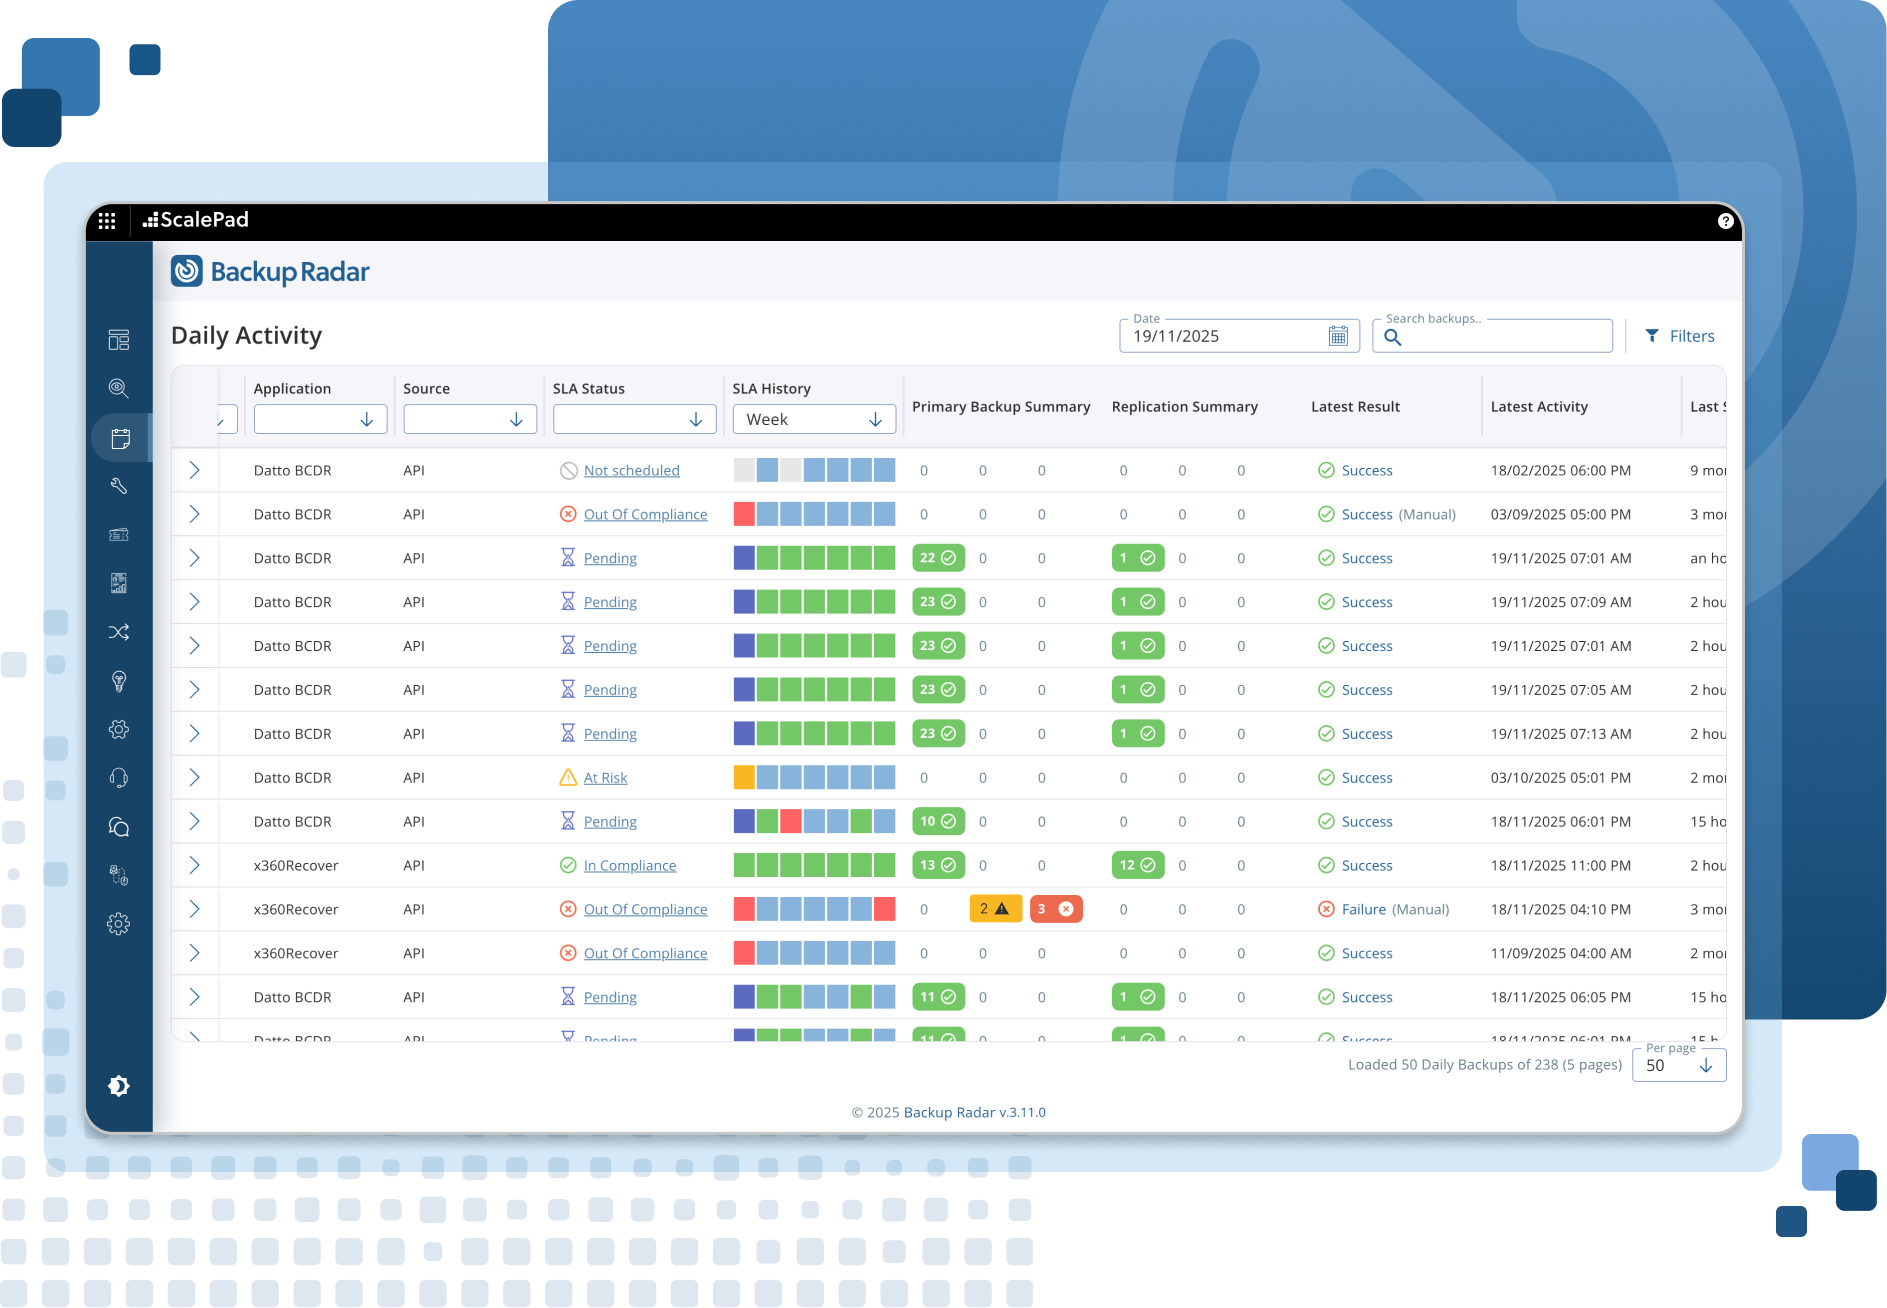Open the wrench tools sidebar icon
This screenshot has width=1887, height=1308.
119,486
